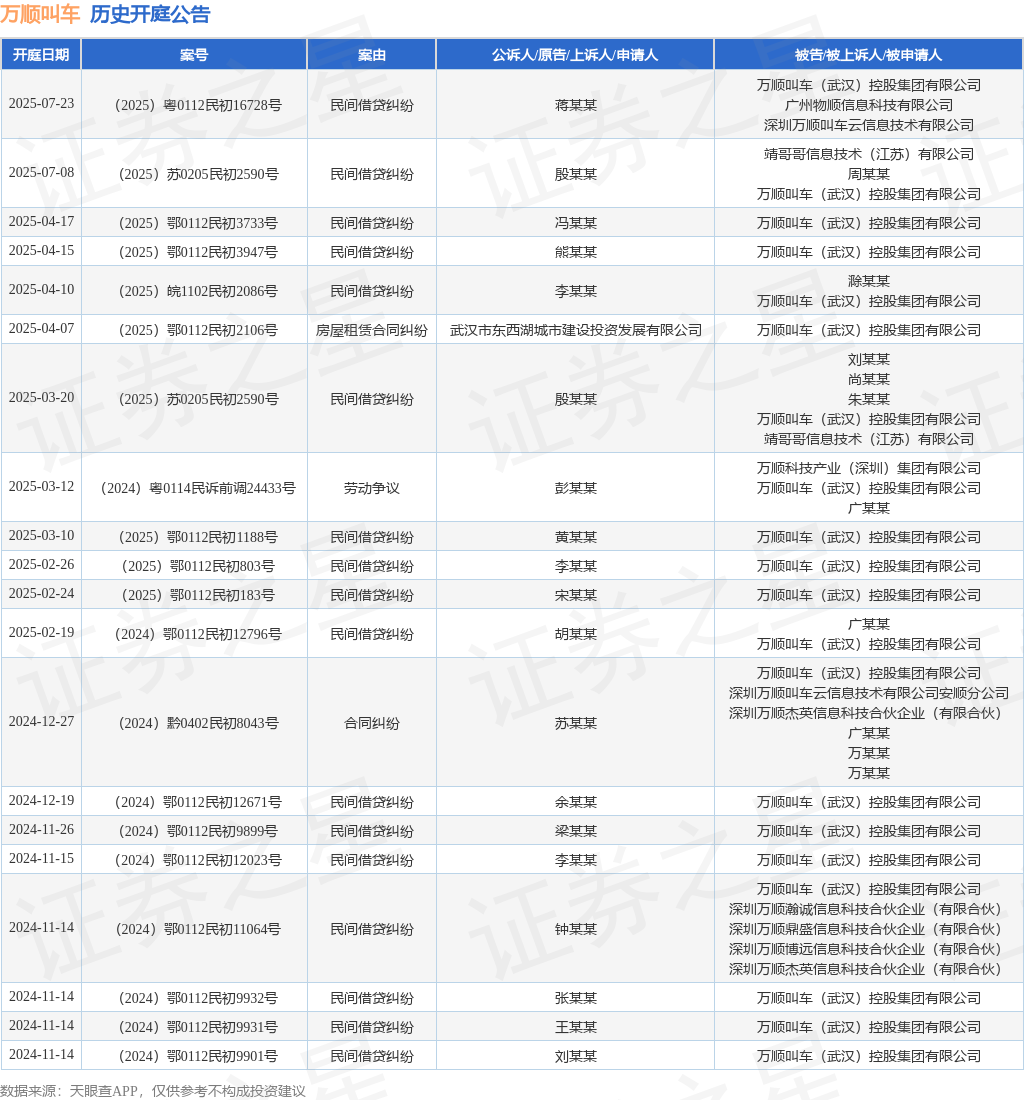This screenshot has width=1024, height=1100.
Task: Click the 劳动争议 case cause
Action: click(372, 488)
